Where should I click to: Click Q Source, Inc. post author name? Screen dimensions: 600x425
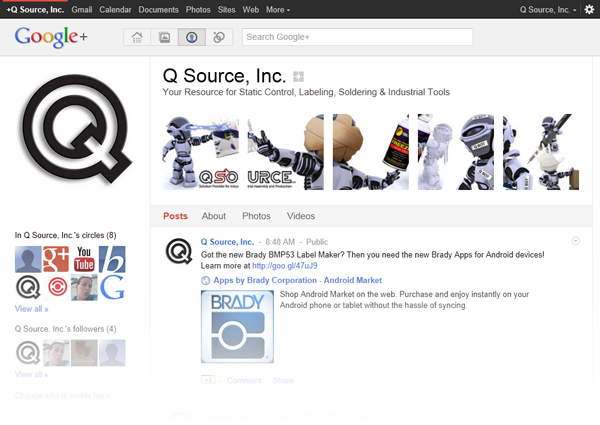point(227,242)
